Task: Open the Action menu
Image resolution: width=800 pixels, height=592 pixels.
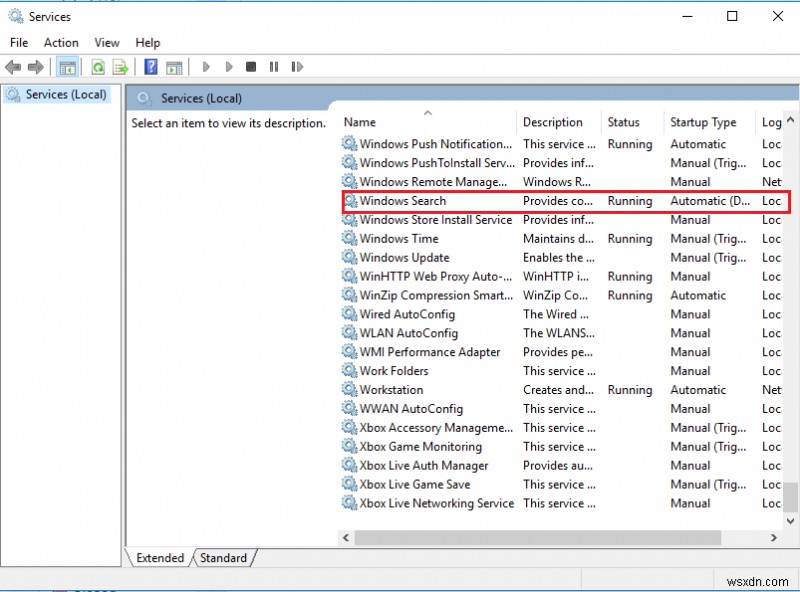Action: (61, 42)
